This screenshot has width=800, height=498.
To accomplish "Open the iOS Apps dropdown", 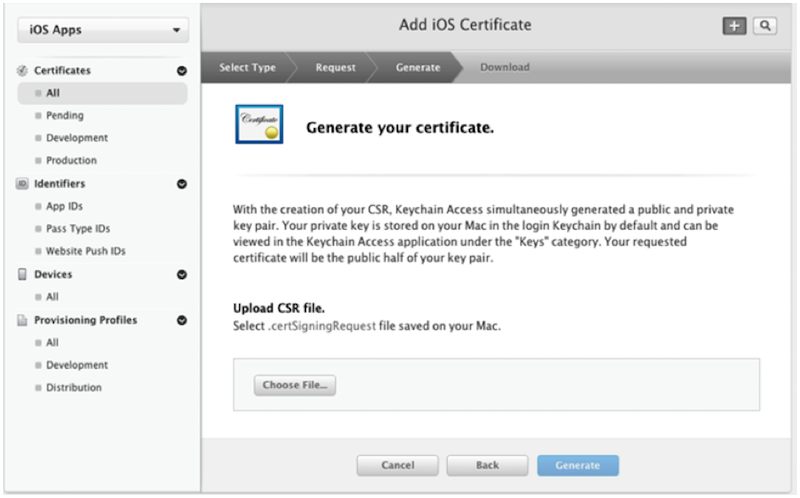I will [x=102, y=30].
